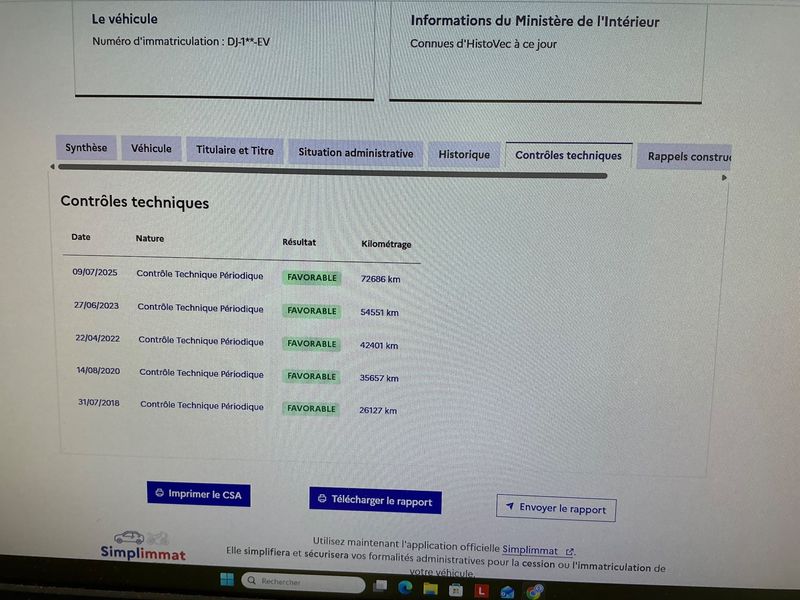800x600 pixels.
Task: Open the Titulaire et Titre tab
Action: [235, 151]
